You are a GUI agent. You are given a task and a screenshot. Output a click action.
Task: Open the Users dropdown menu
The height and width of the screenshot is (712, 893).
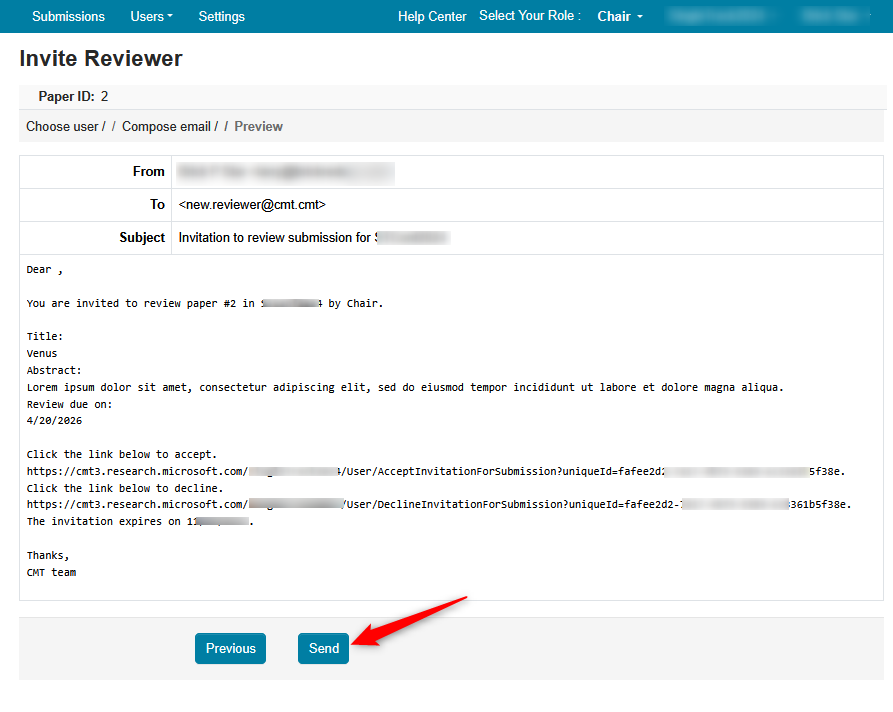coord(151,16)
